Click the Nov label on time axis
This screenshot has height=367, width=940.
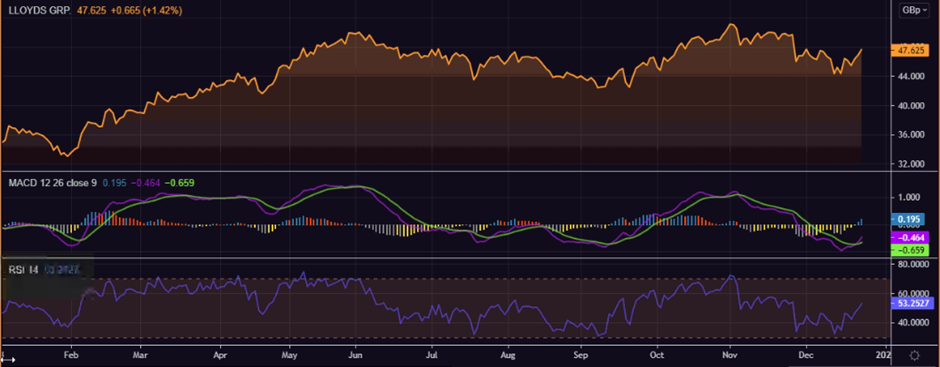[730, 355]
